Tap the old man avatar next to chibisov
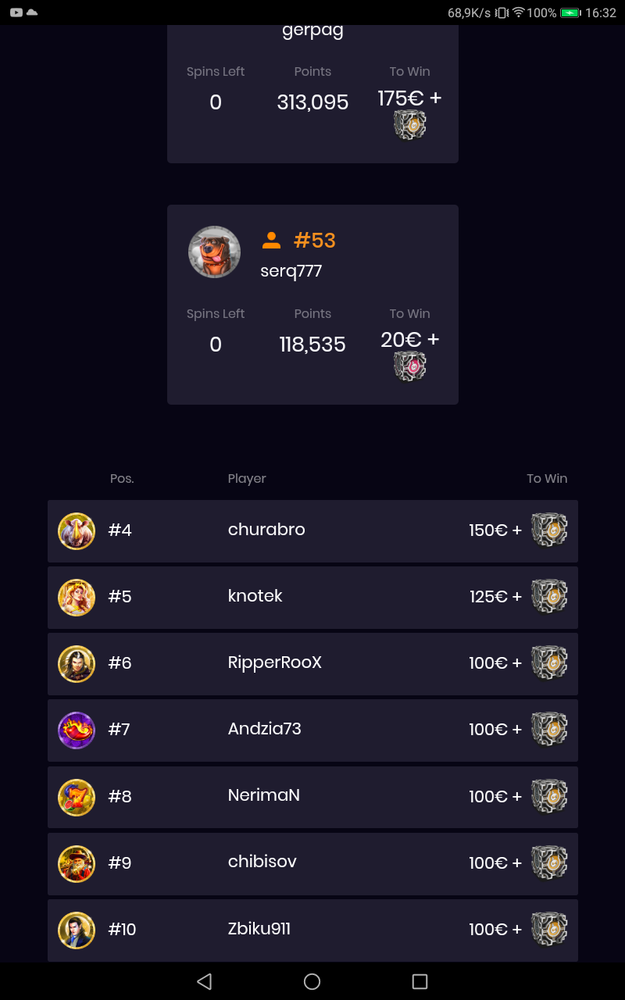Viewport: 625px width, 1000px height. [77, 864]
